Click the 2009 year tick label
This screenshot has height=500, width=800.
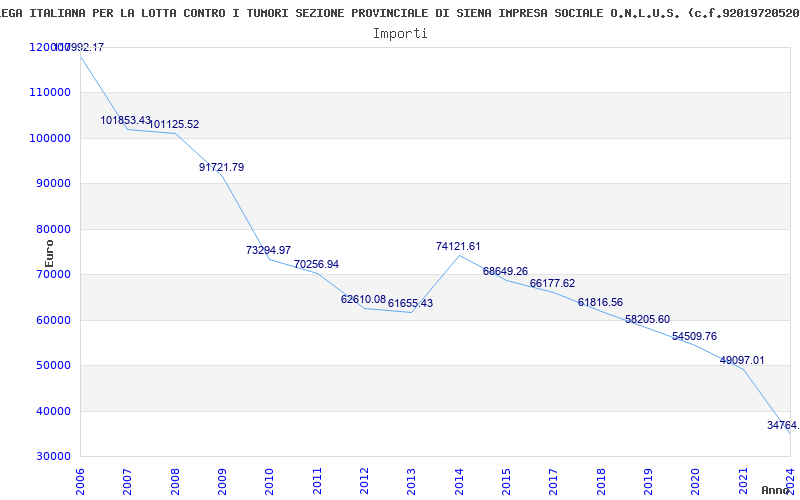click(x=222, y=482)
